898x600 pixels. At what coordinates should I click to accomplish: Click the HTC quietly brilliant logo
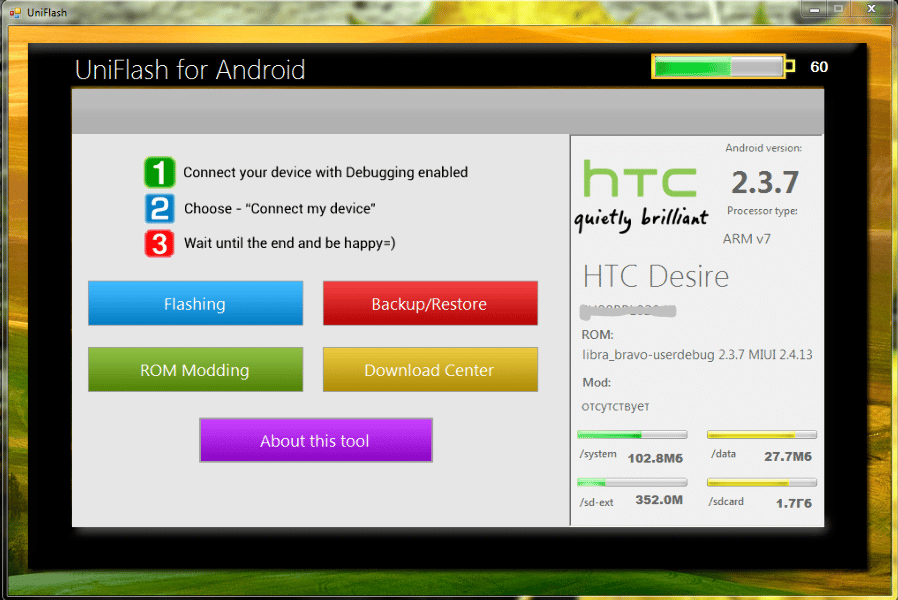(x=640, y=195)
